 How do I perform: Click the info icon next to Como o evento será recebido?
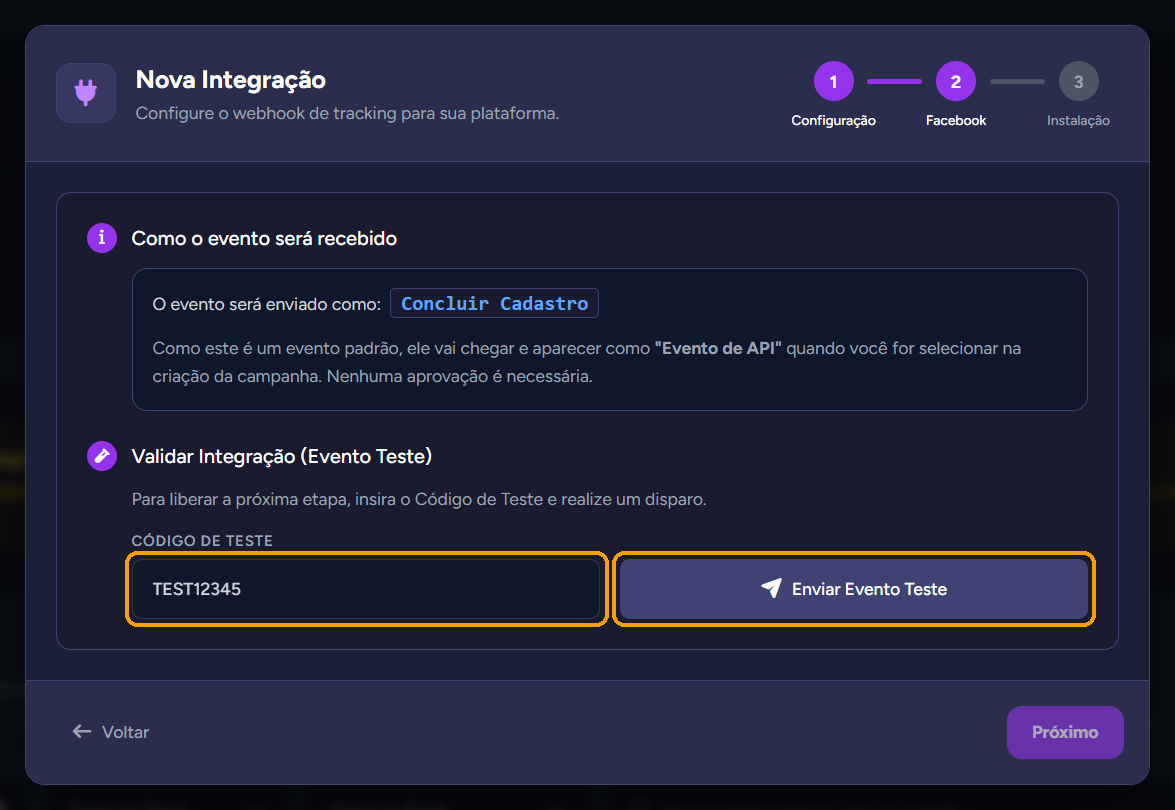click(x=102, y=238)
